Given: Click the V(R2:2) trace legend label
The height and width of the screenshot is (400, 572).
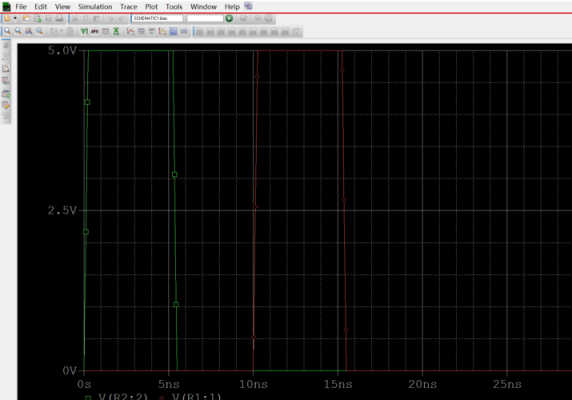Looking at the screenshot, I should pyautogui.click(x=123, y=397).
